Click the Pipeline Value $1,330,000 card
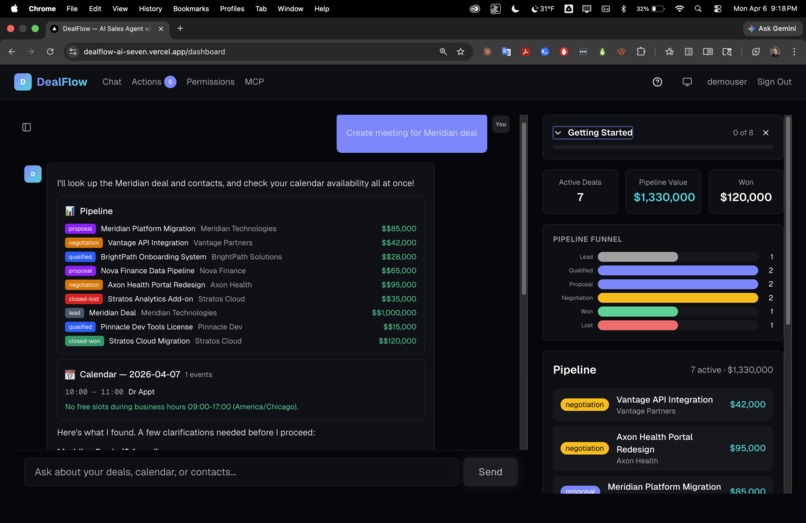This screenshot has width=806, height=523. [663, 191]
